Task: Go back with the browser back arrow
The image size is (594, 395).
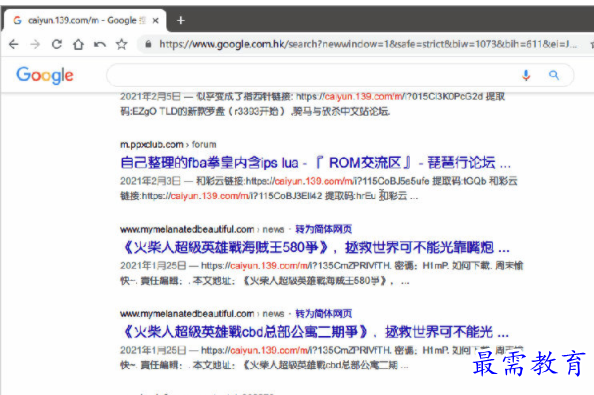Action: (14, 44)
